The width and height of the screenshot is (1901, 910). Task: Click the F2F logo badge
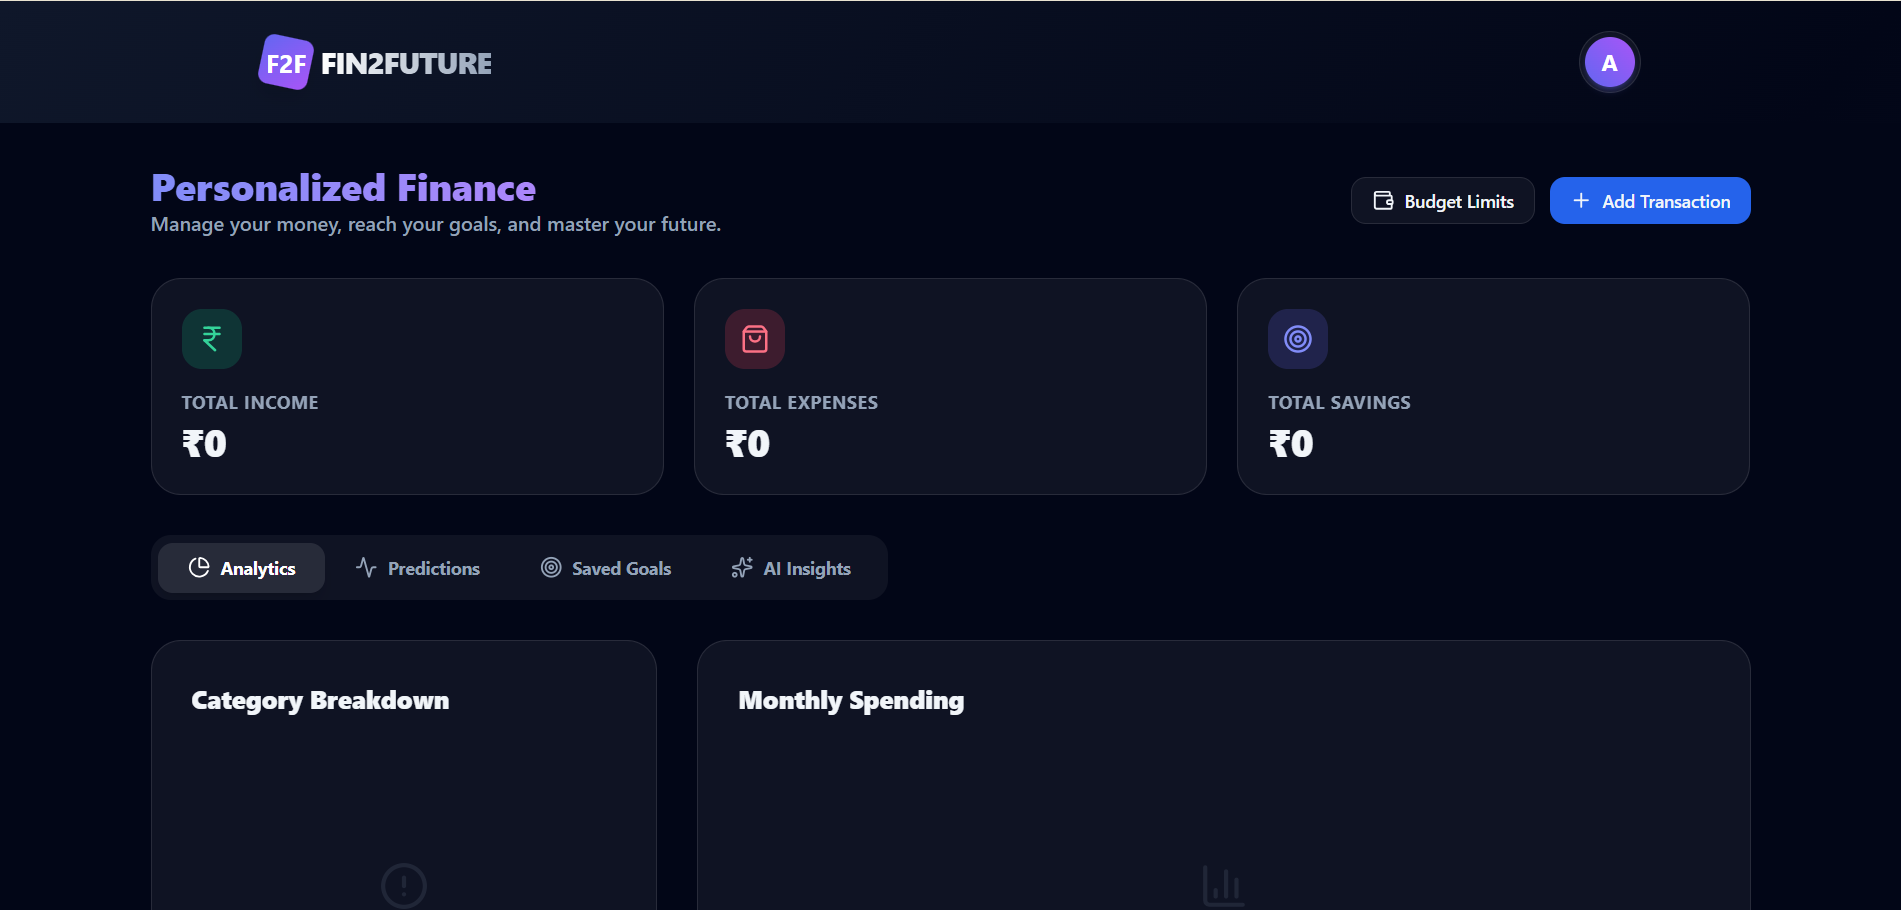286,63
